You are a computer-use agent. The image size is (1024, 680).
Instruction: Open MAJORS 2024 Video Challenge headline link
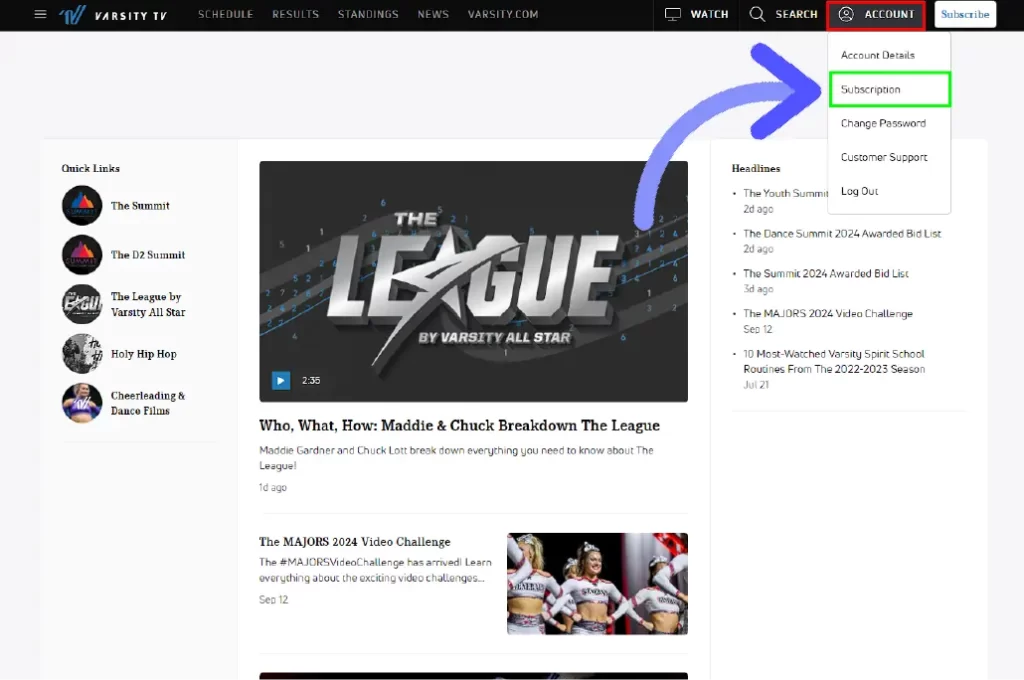827,314
